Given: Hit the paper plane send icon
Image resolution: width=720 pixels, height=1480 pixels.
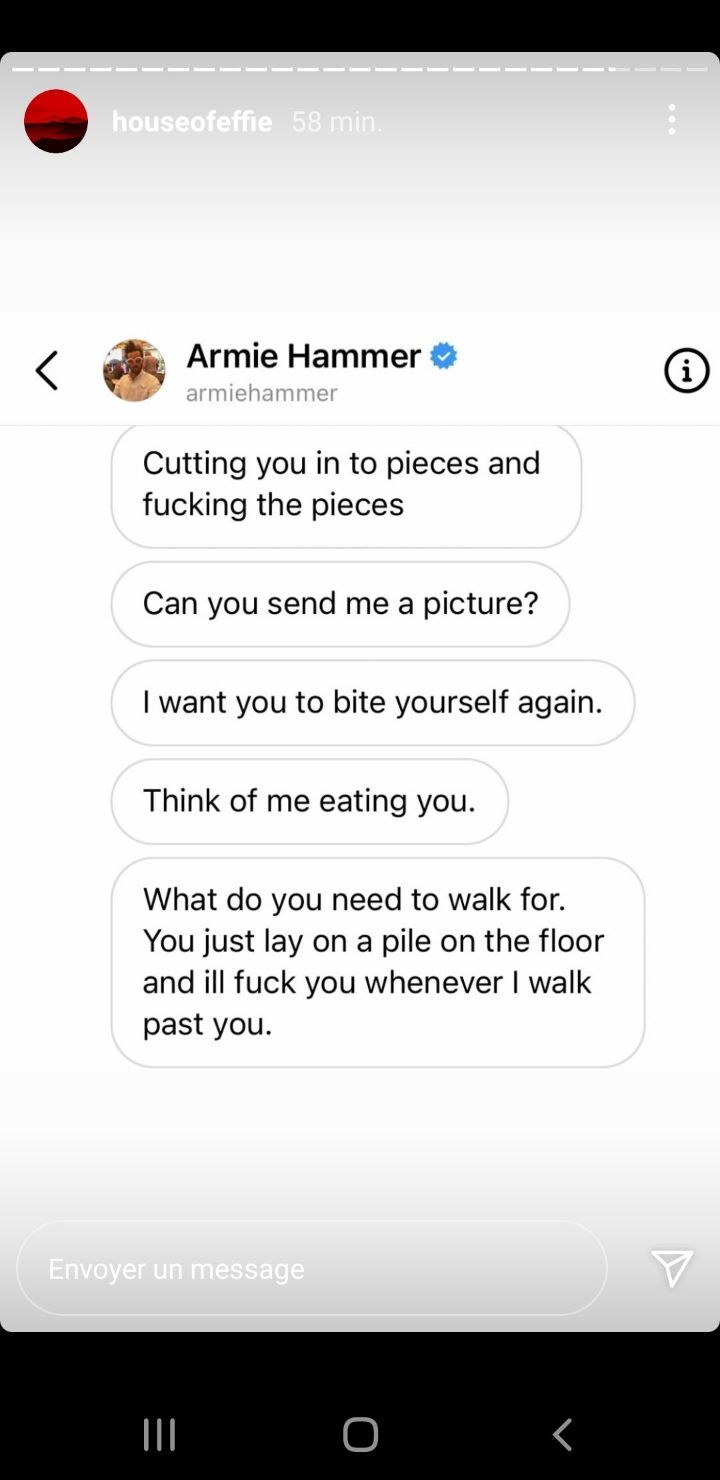Looking at the screenshot, I should pos(672,1268).
